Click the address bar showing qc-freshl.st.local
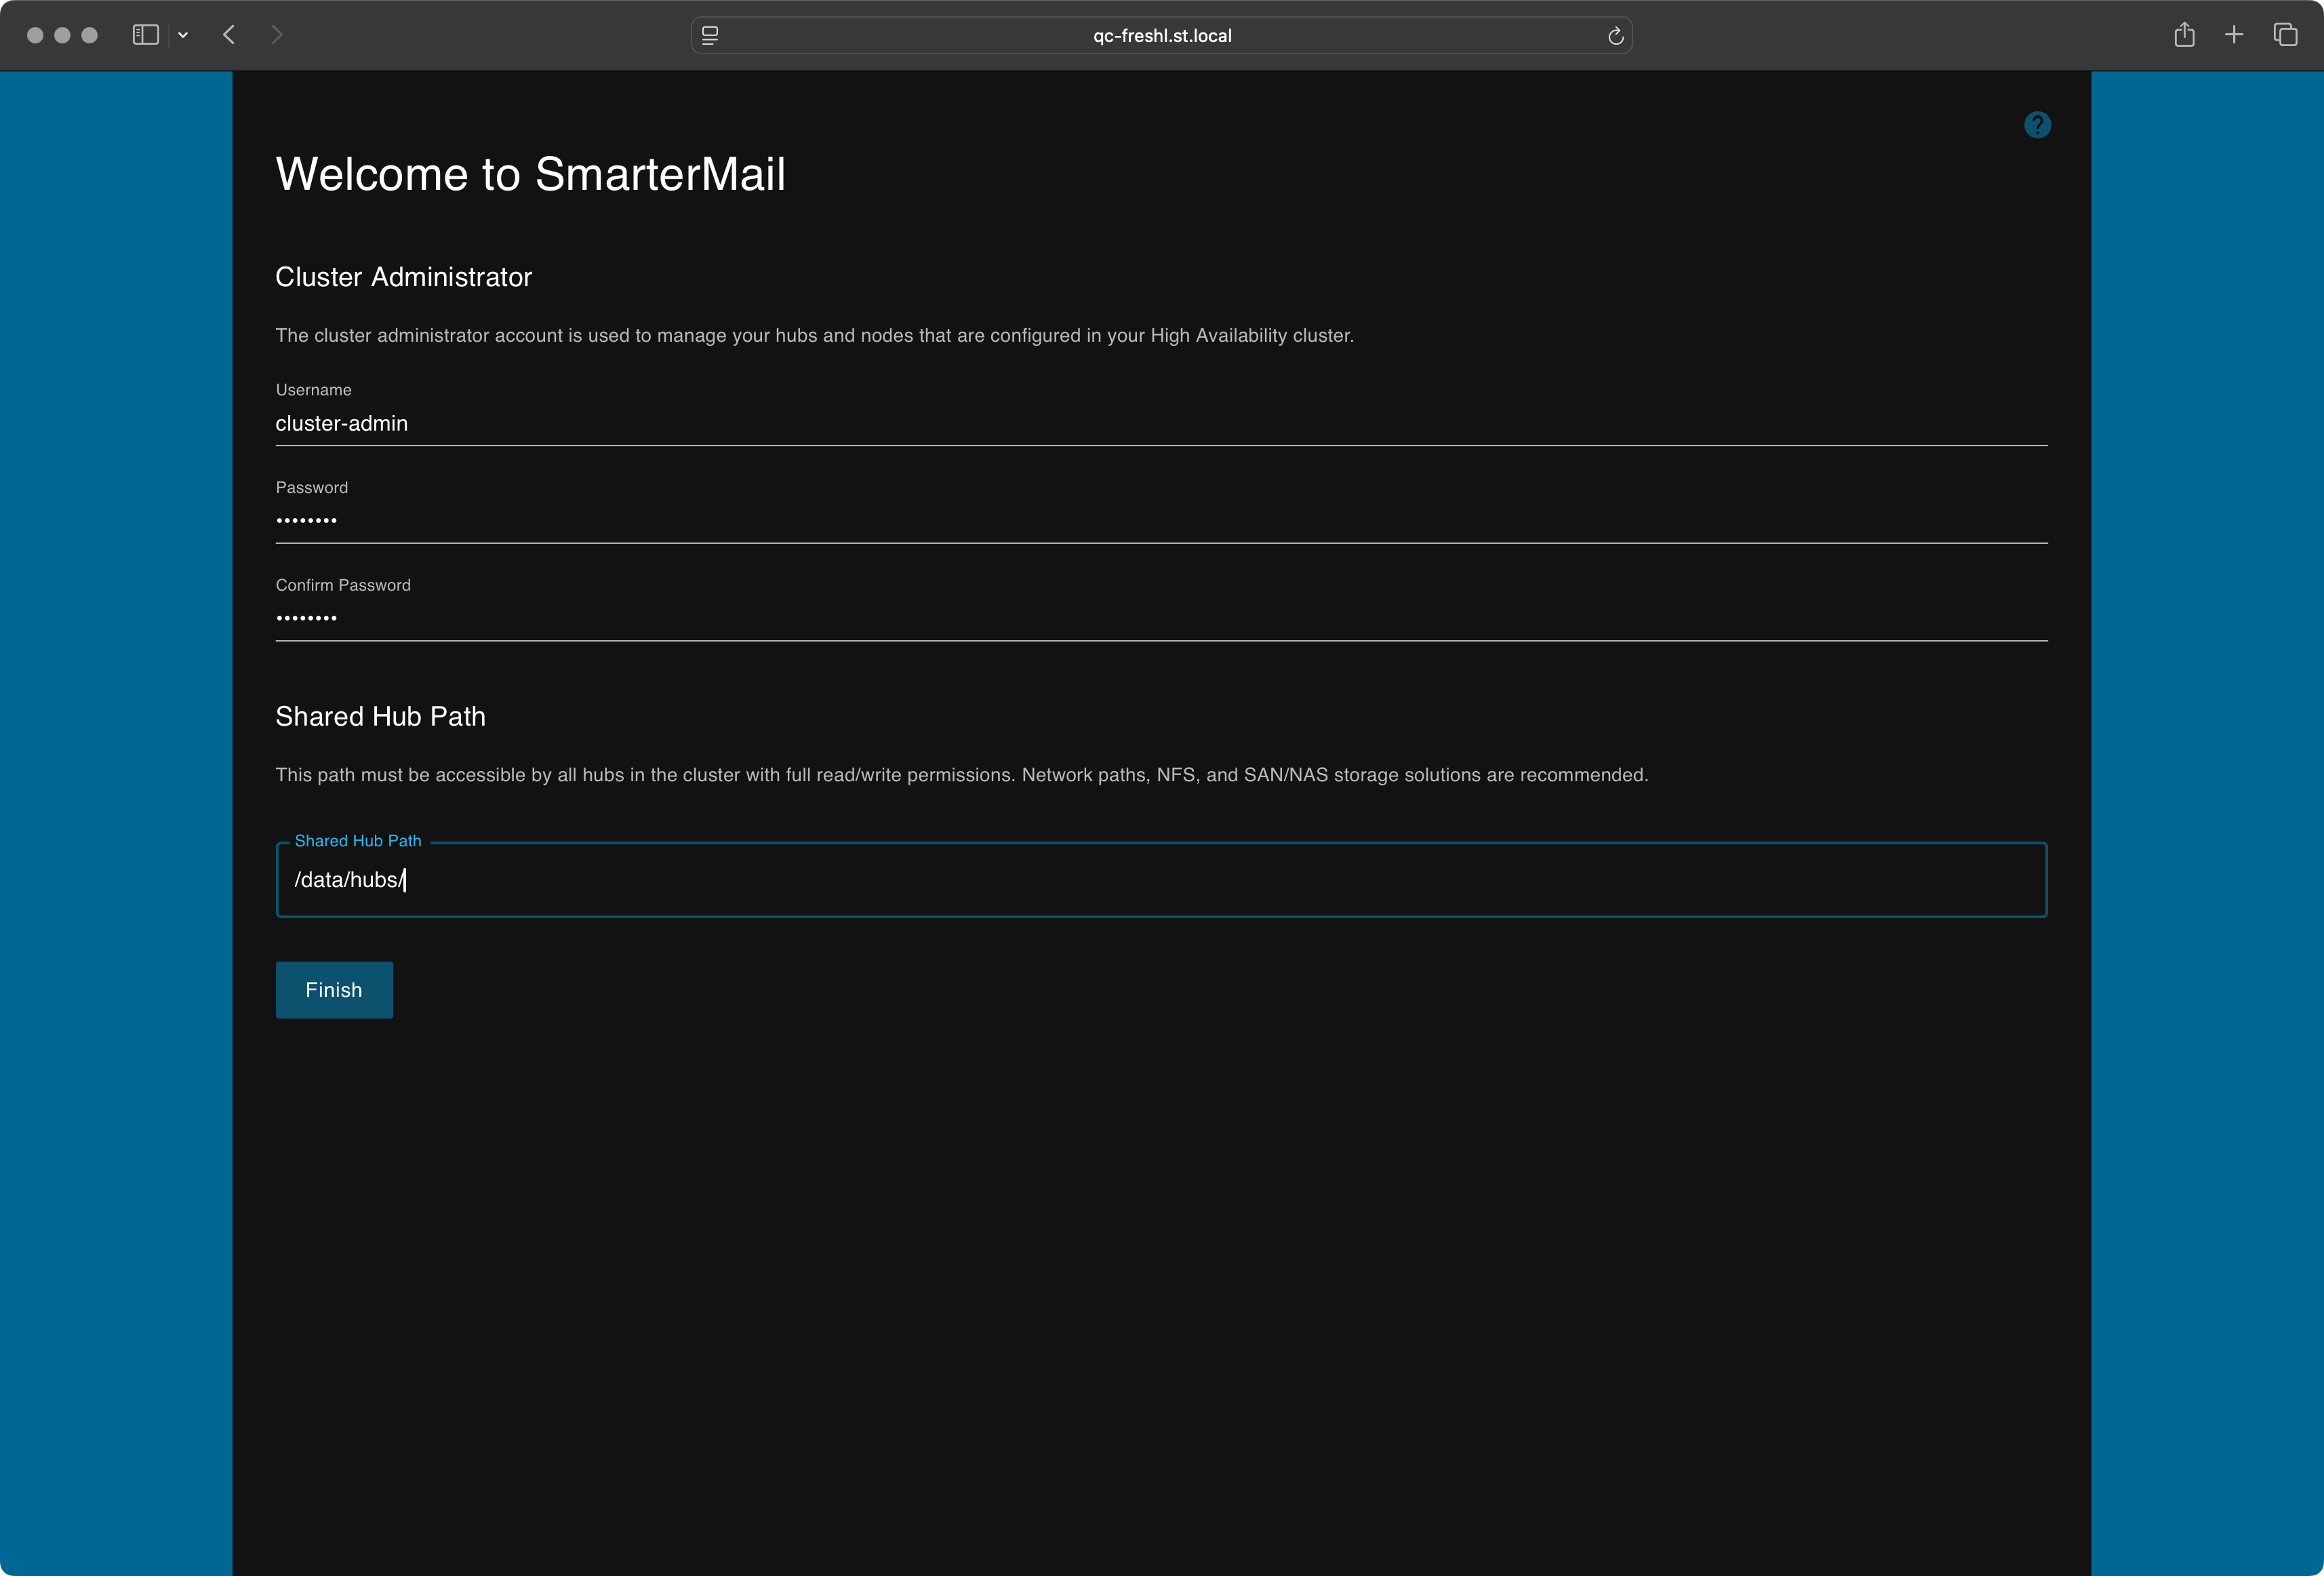This screenshot has height=1576, width=2324. click(x=1161, y=35)
